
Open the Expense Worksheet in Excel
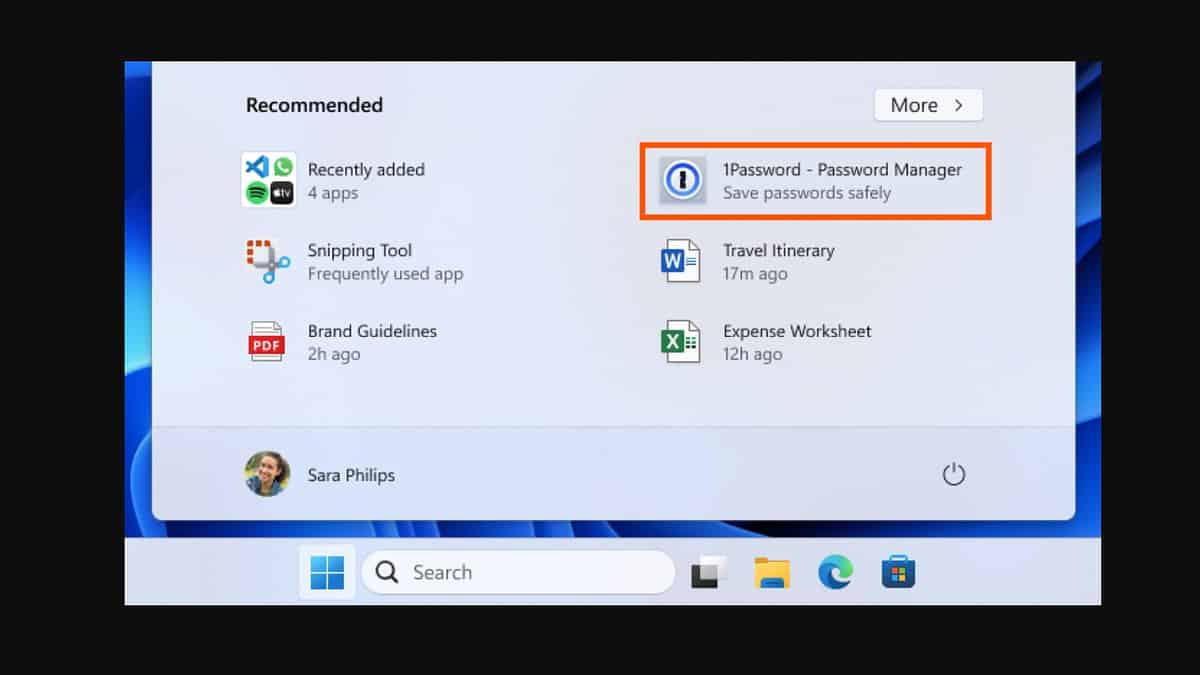point(797,342)
